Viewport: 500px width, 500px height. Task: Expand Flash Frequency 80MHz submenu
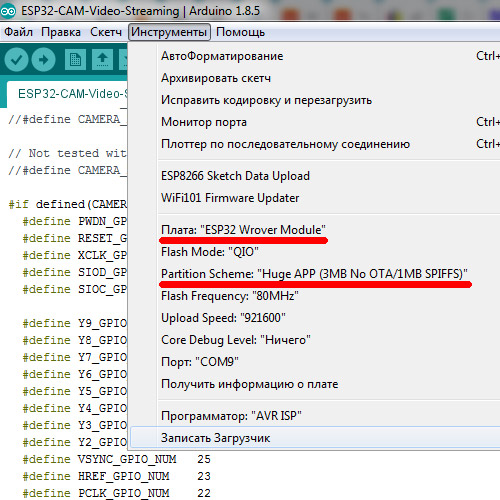click(x=313, y=296)
